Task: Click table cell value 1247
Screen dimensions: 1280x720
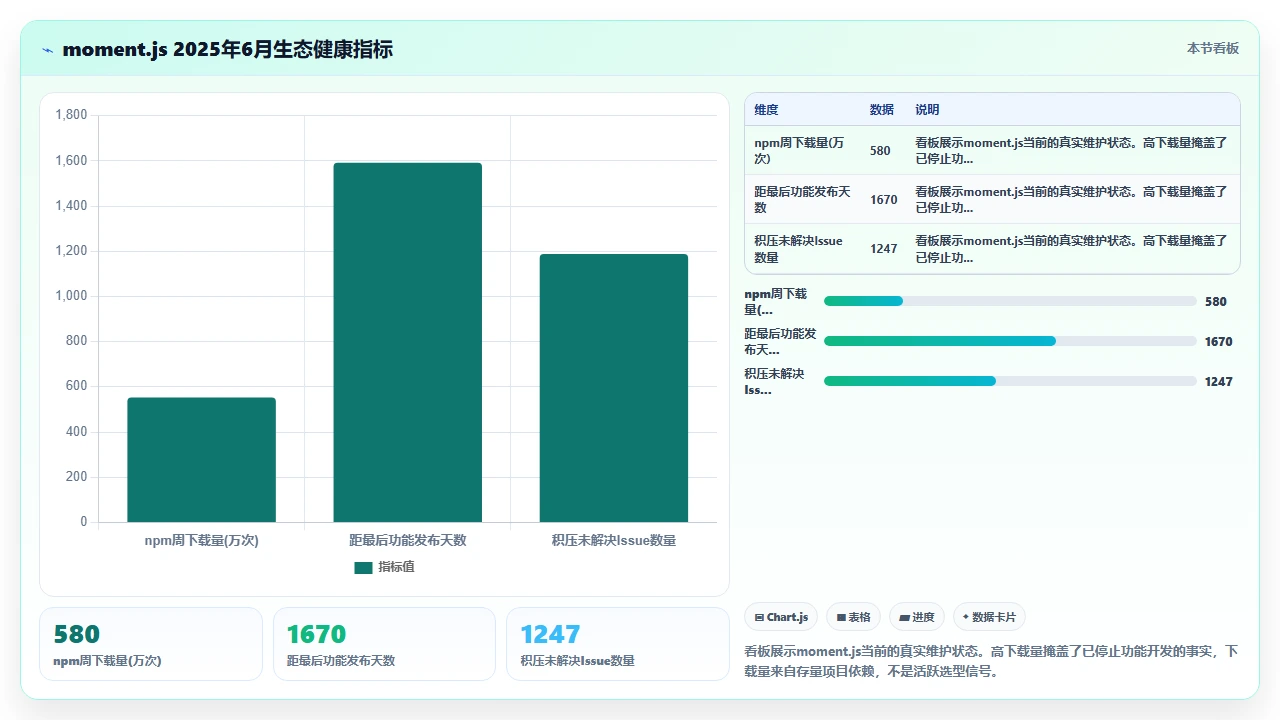Action: (884, 249)
